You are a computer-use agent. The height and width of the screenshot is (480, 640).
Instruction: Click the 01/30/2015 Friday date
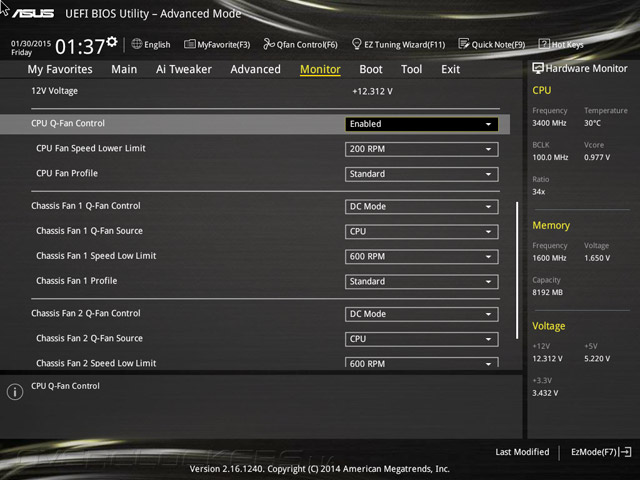tap(31, 48)
